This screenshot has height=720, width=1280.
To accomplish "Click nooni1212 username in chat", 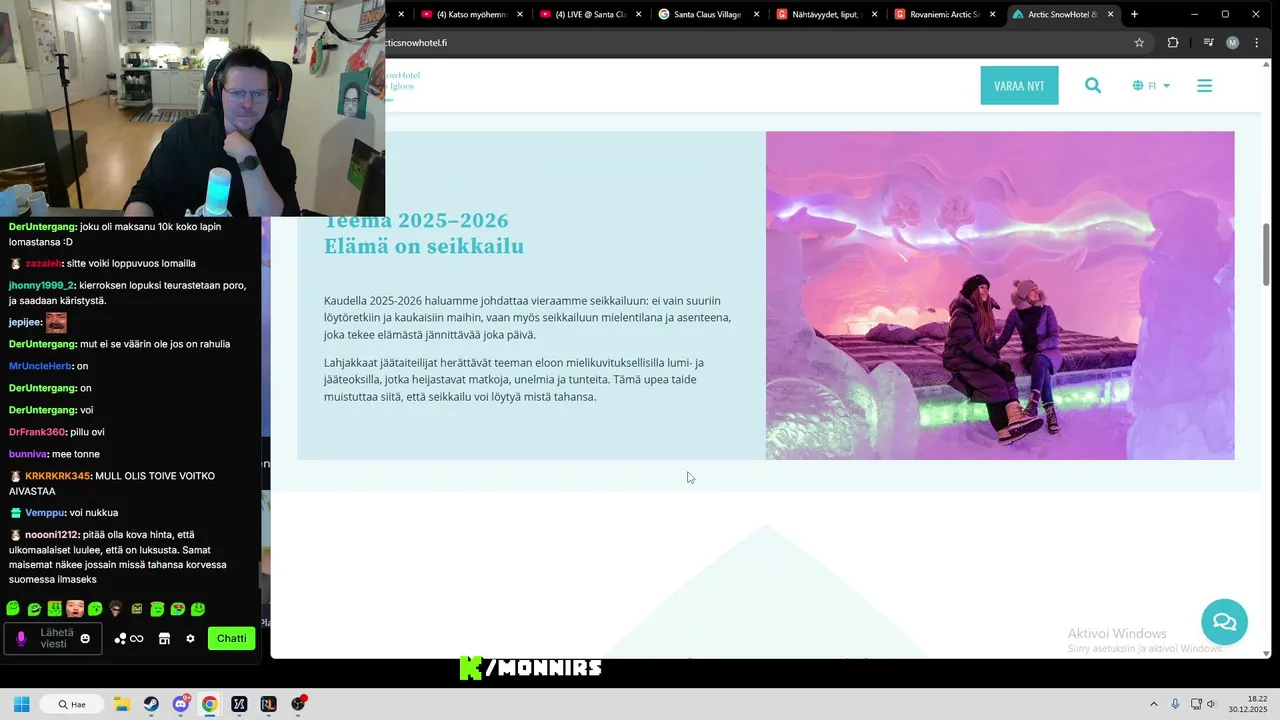I will point(52,535).
